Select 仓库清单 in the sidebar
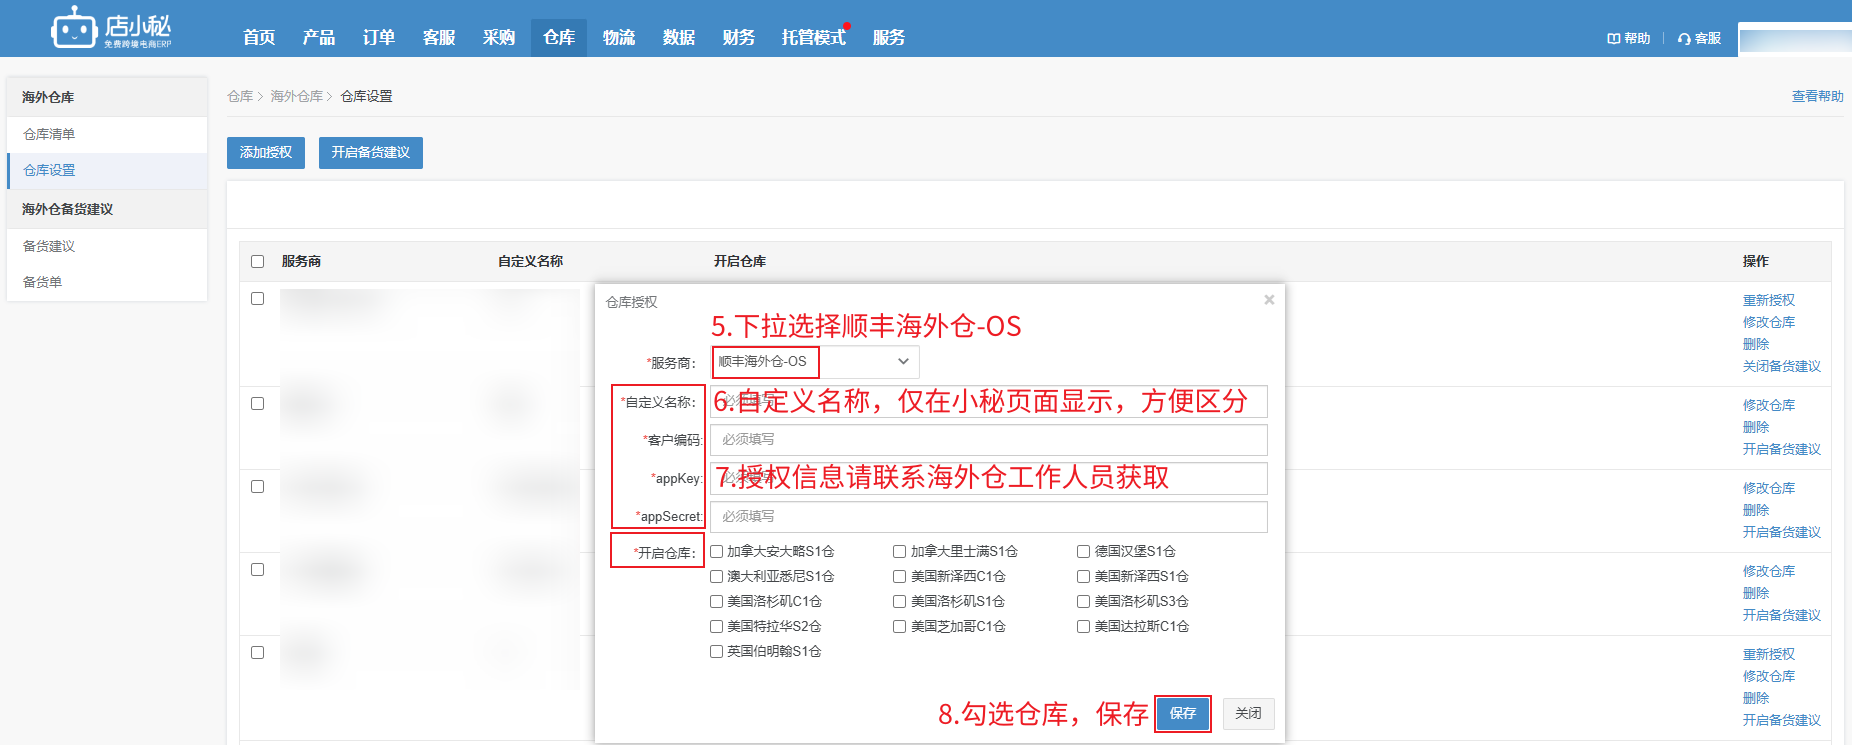The image size is (1852, 745). point(107,134)
